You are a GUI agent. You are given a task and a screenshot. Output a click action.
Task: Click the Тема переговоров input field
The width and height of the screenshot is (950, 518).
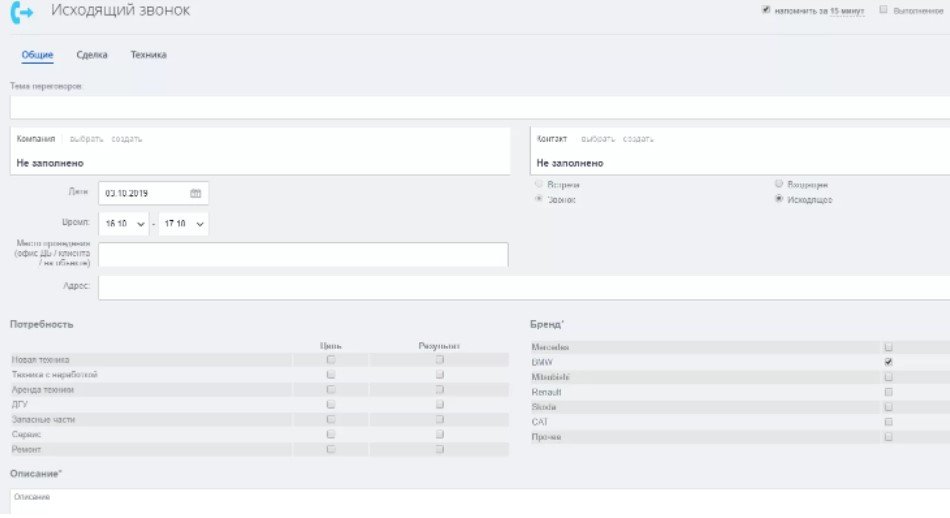tap(480, 108)
